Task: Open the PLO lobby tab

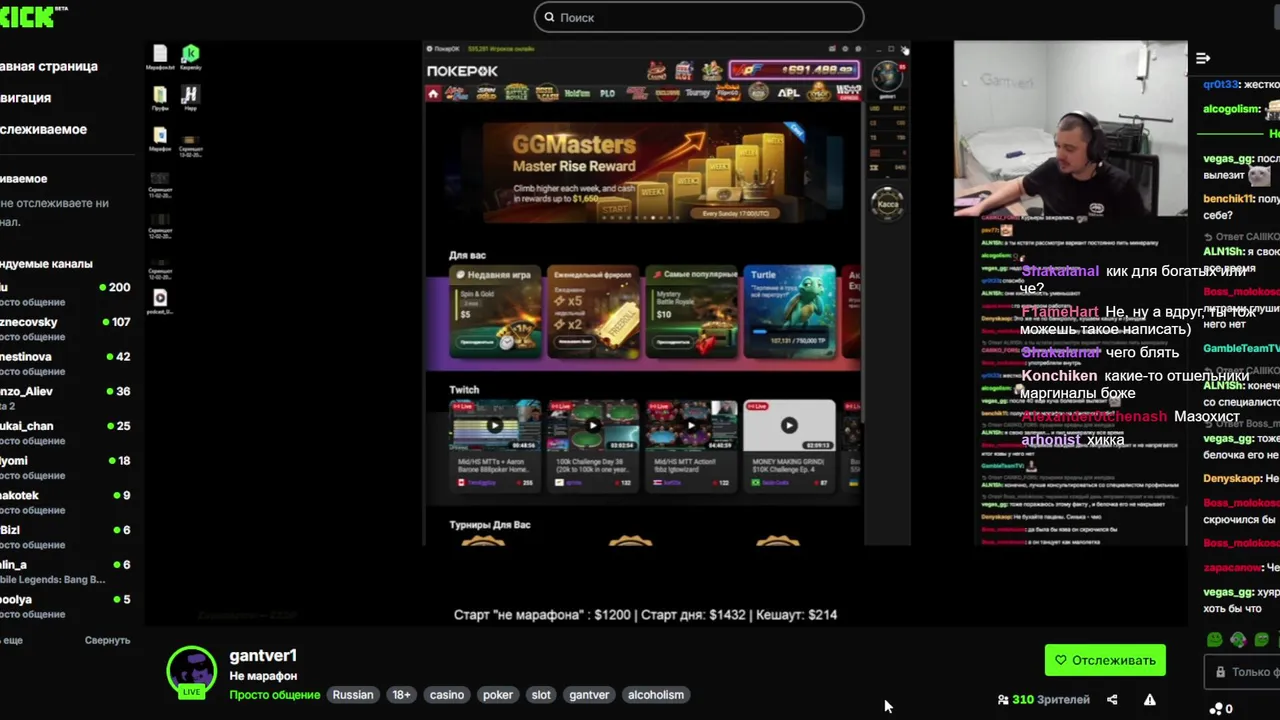Action: point(607,93)
